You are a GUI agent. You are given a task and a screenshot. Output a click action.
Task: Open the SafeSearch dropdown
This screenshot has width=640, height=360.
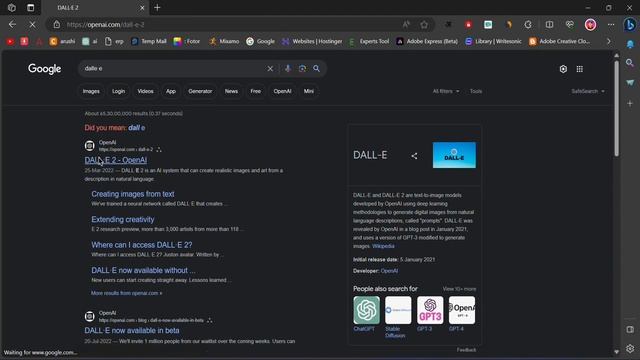point(588,91)
